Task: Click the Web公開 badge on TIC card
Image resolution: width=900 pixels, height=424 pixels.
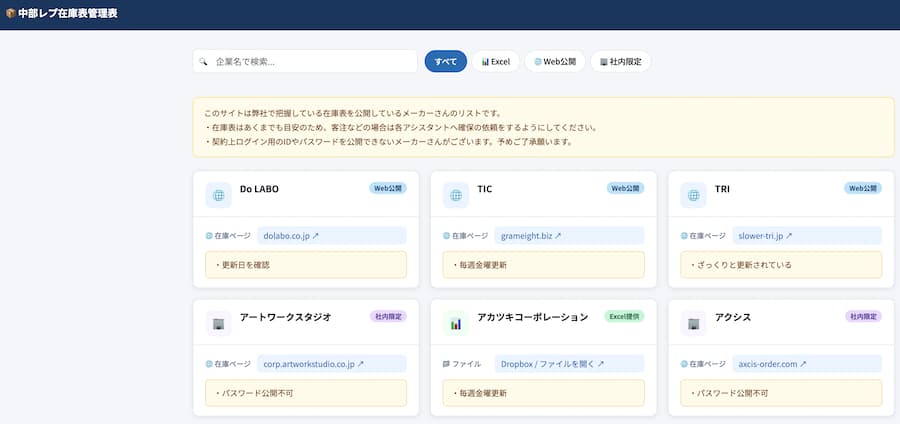Action: click(626, 188)
